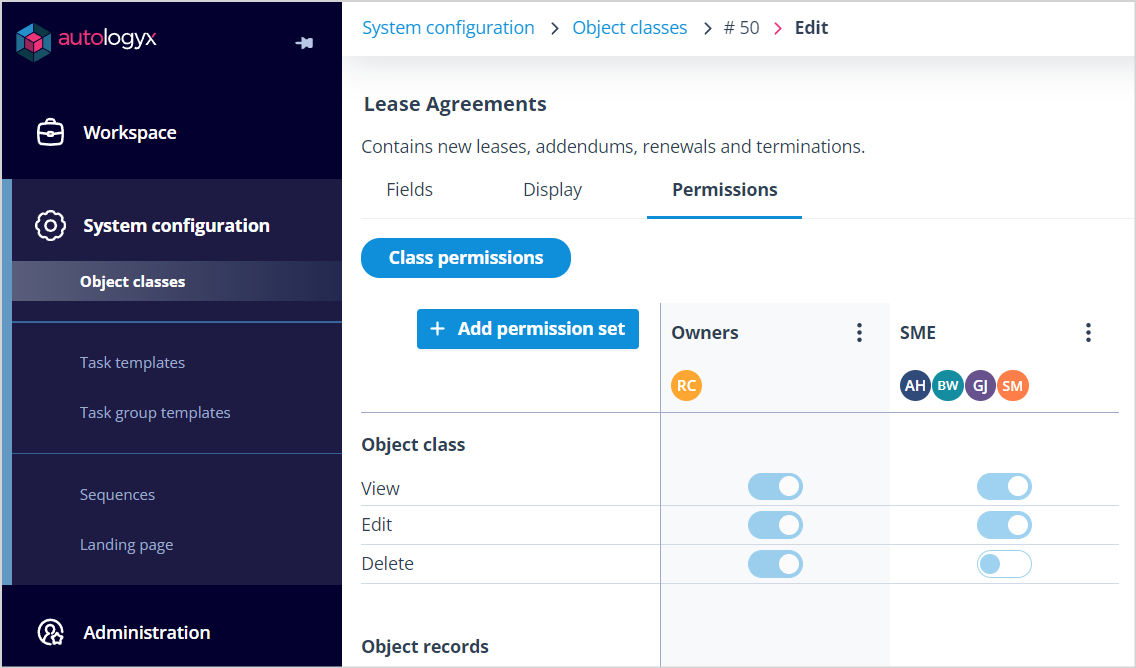1136x668 pixels.
Task: Click the Class permissions button
Action: click(466, 258)
